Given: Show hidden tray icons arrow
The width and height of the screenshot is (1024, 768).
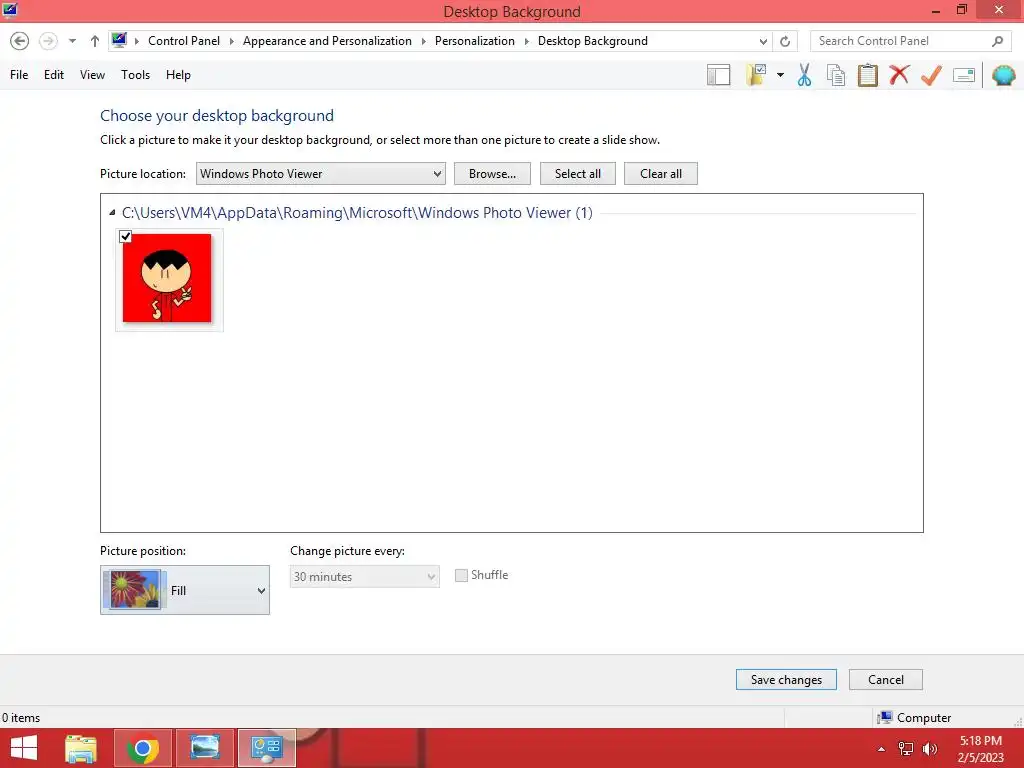Looking at the screenshot, I should tap(882, 749).
